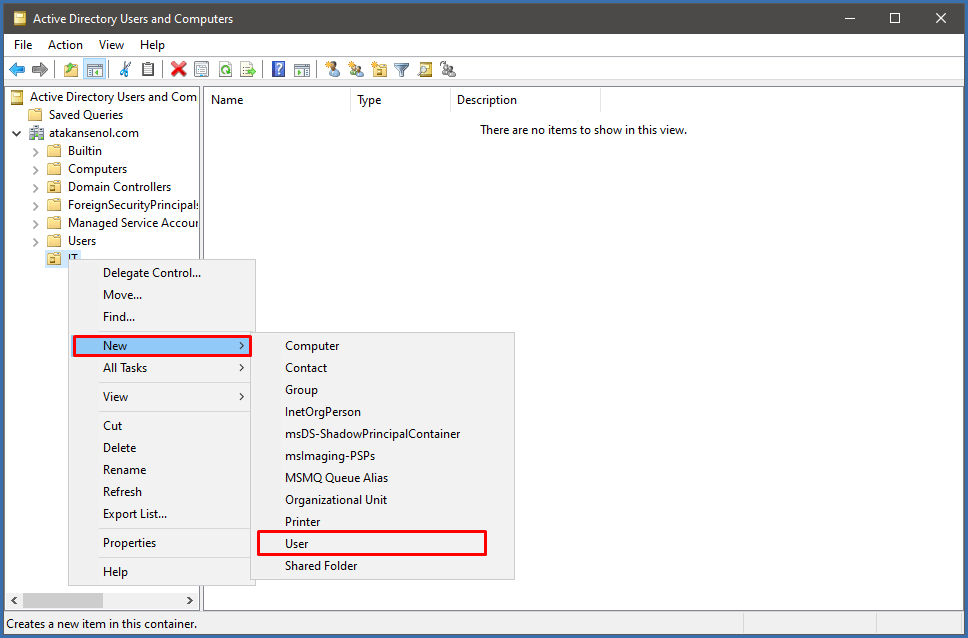The width and height of the screenshot is (968, 638).
Task: Expand the Domain Controllers chevron
Action: pyautogui.click(x=35, y=187)
